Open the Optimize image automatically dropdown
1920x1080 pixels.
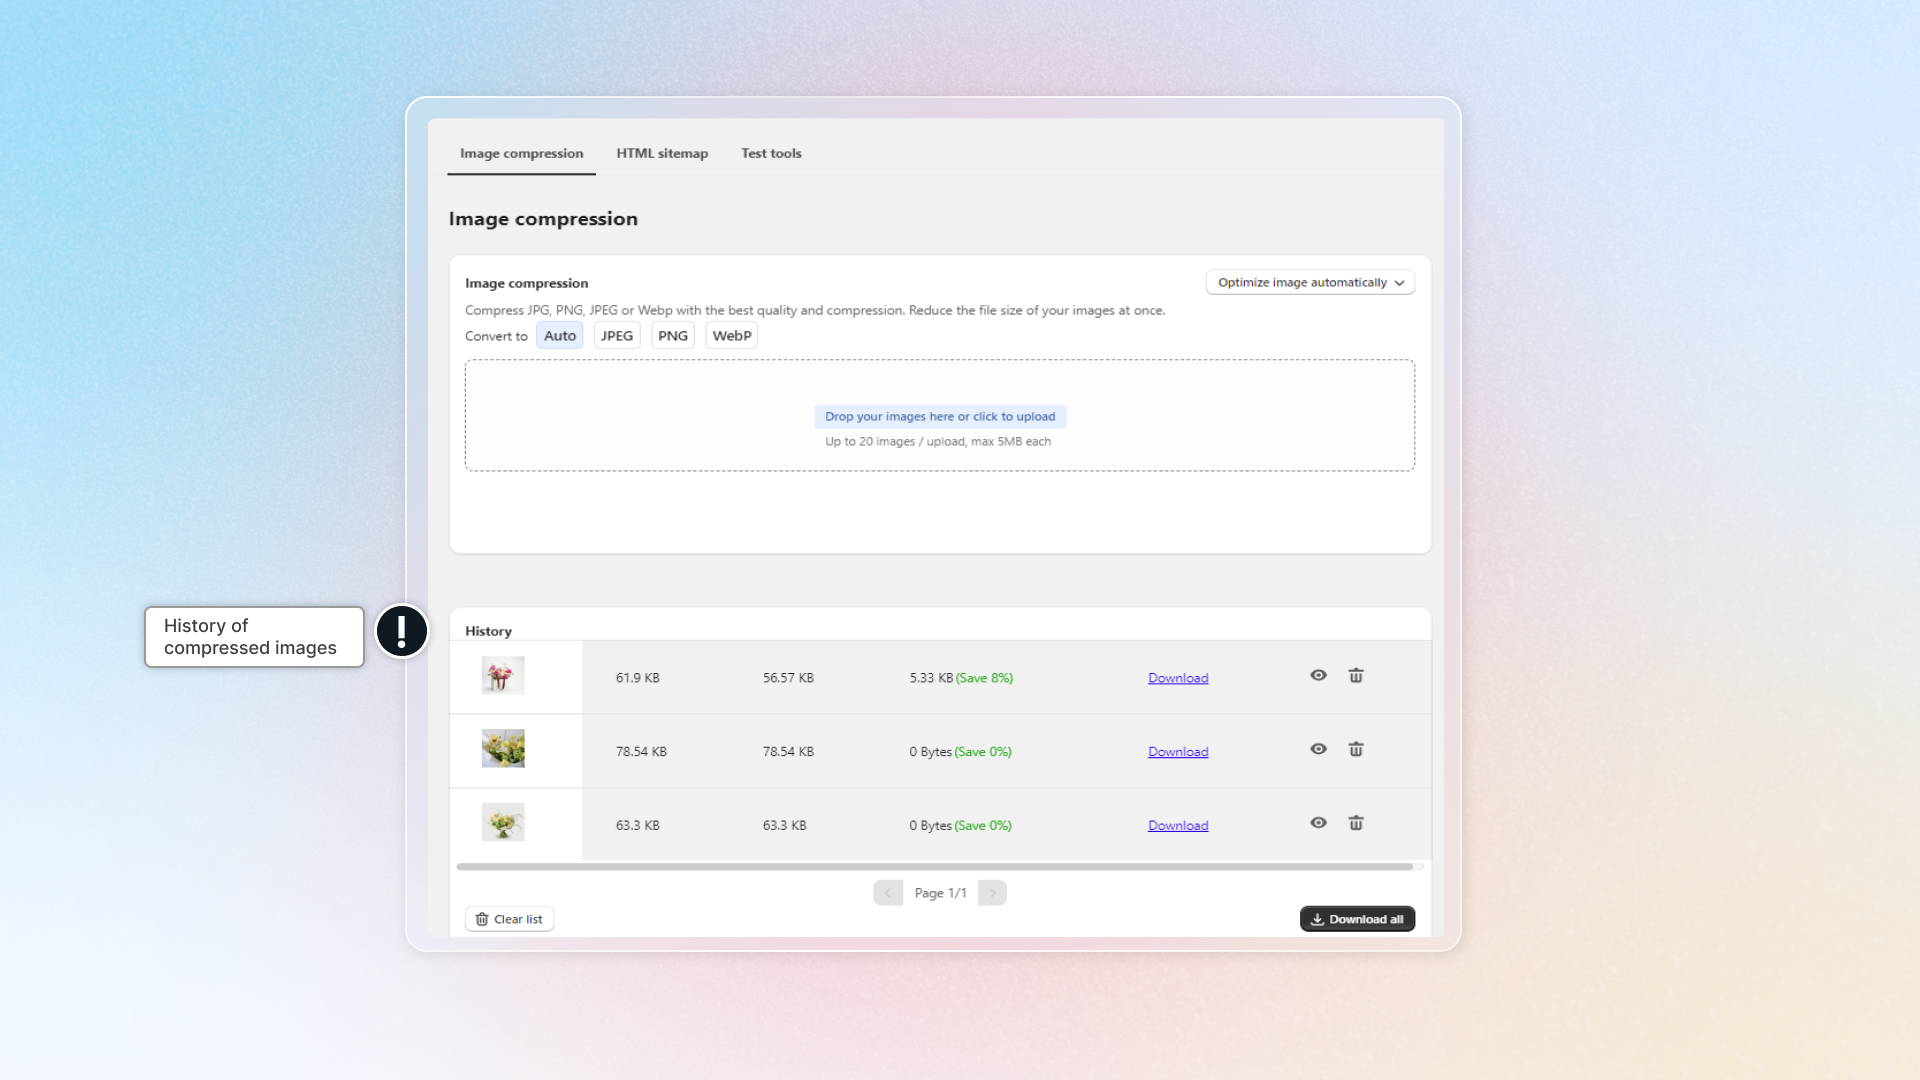[x=1309, y=282]
